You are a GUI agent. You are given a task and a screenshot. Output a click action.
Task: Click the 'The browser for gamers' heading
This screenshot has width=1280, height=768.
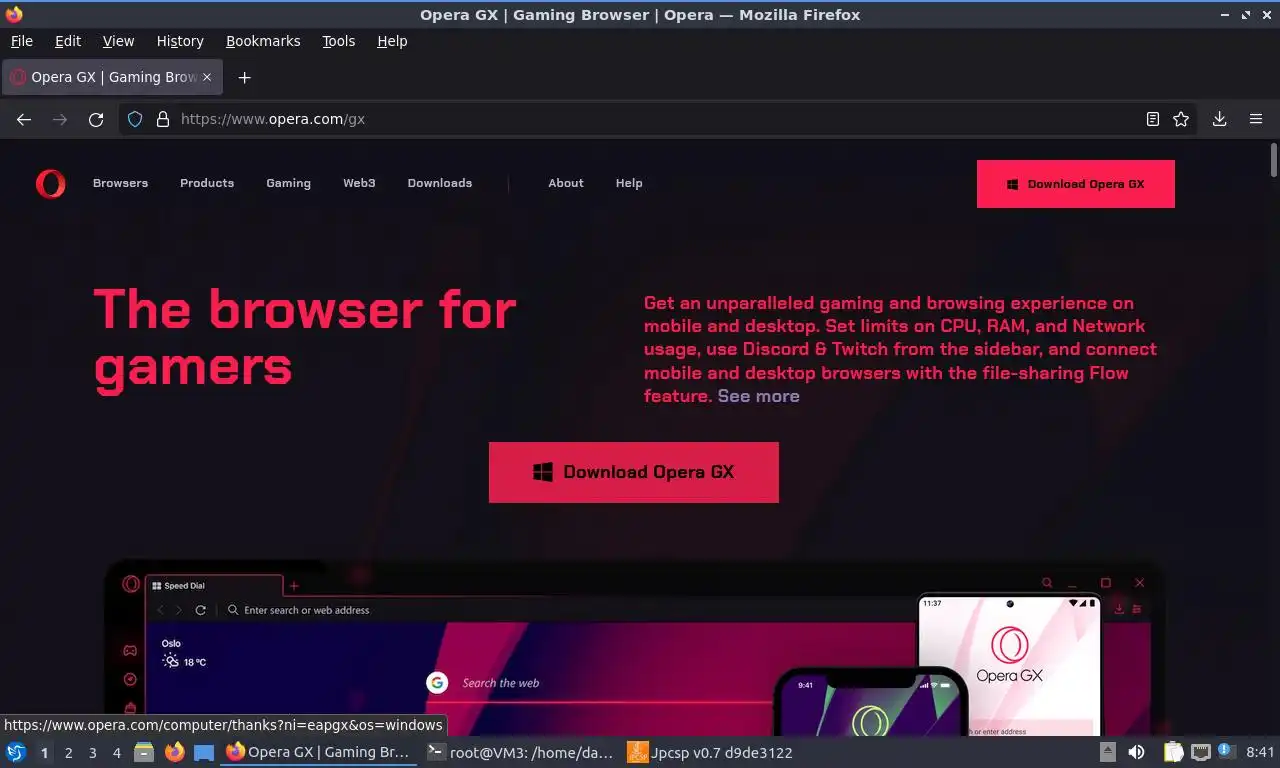point(305,337)
